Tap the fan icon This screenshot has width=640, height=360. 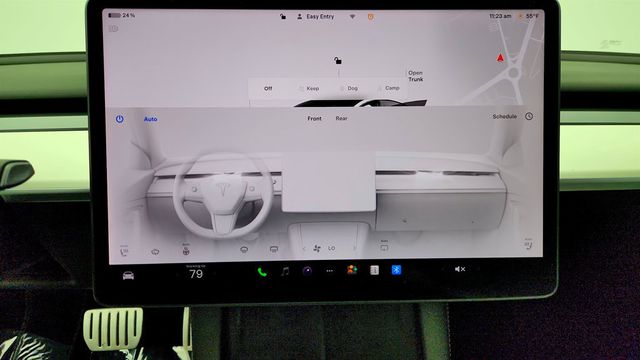(x=317, y=248)
